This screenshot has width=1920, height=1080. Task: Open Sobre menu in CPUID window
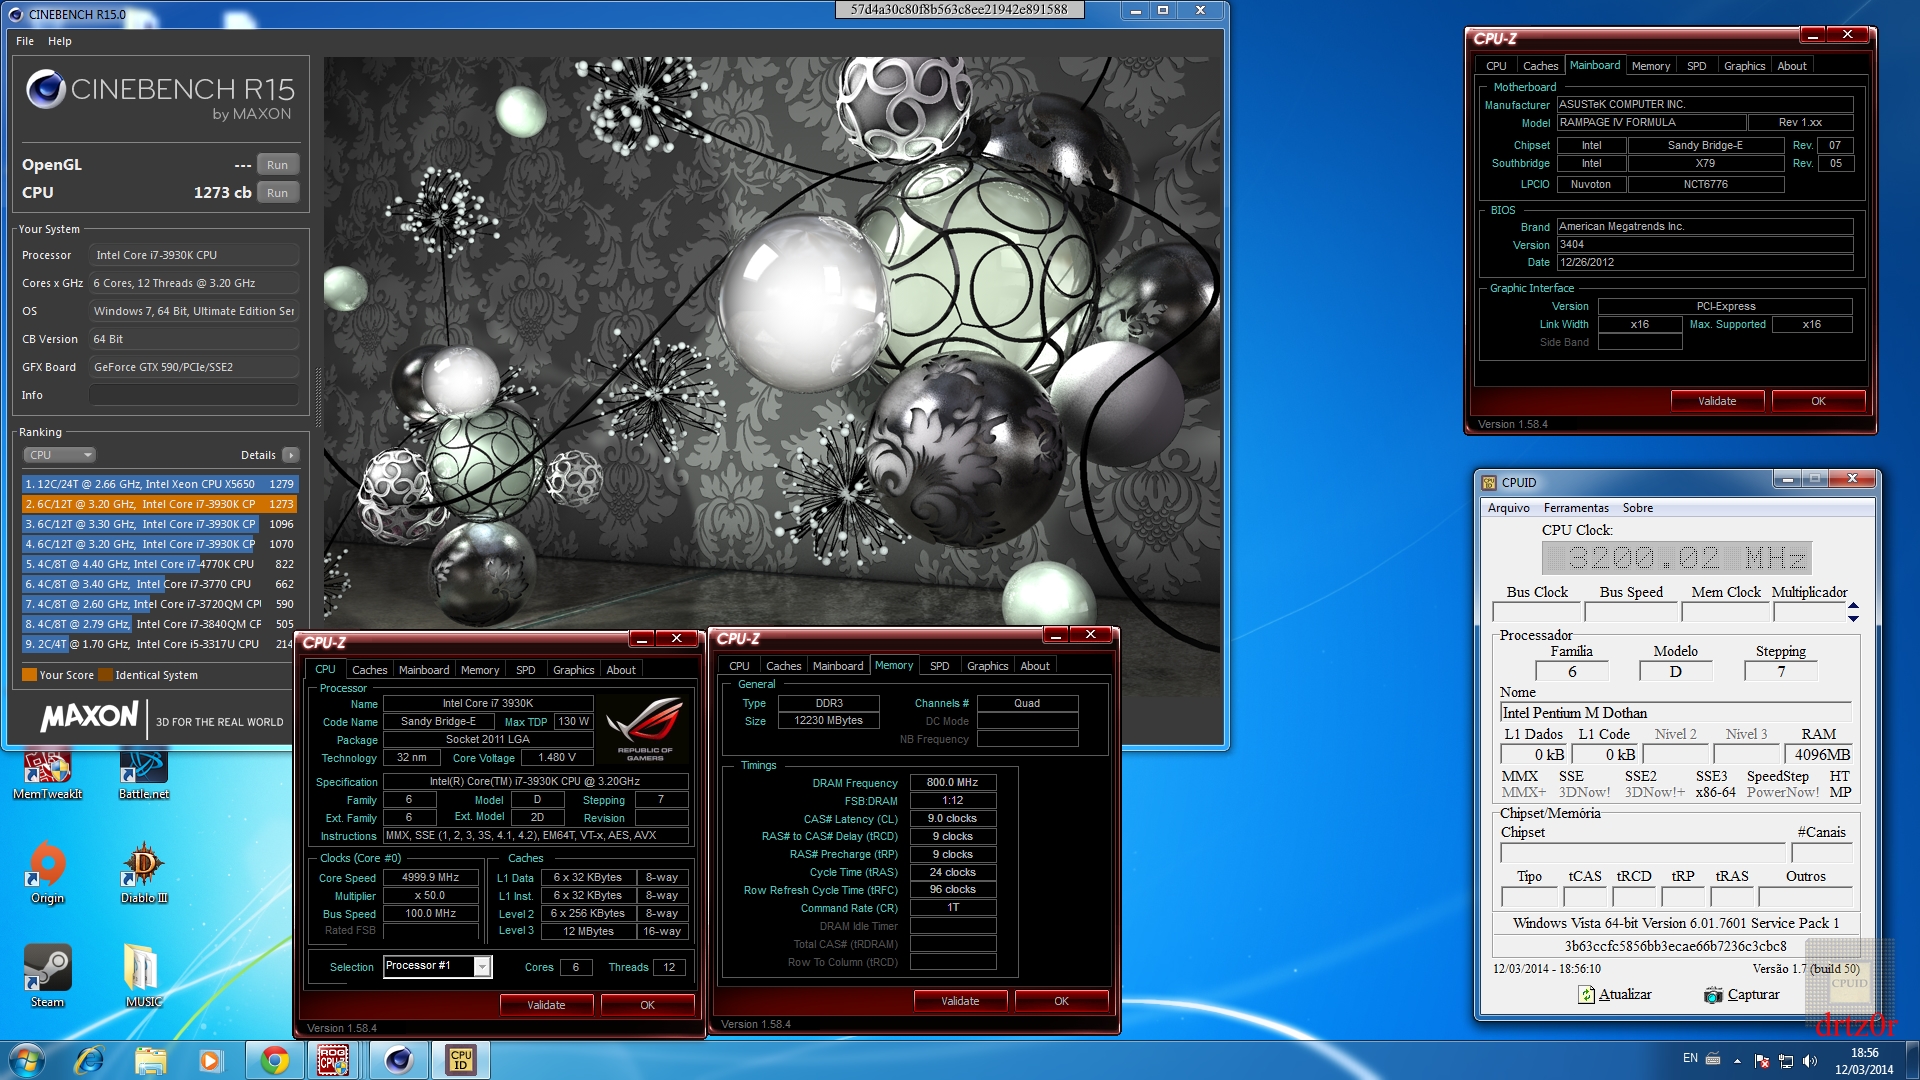(1638, 508)
